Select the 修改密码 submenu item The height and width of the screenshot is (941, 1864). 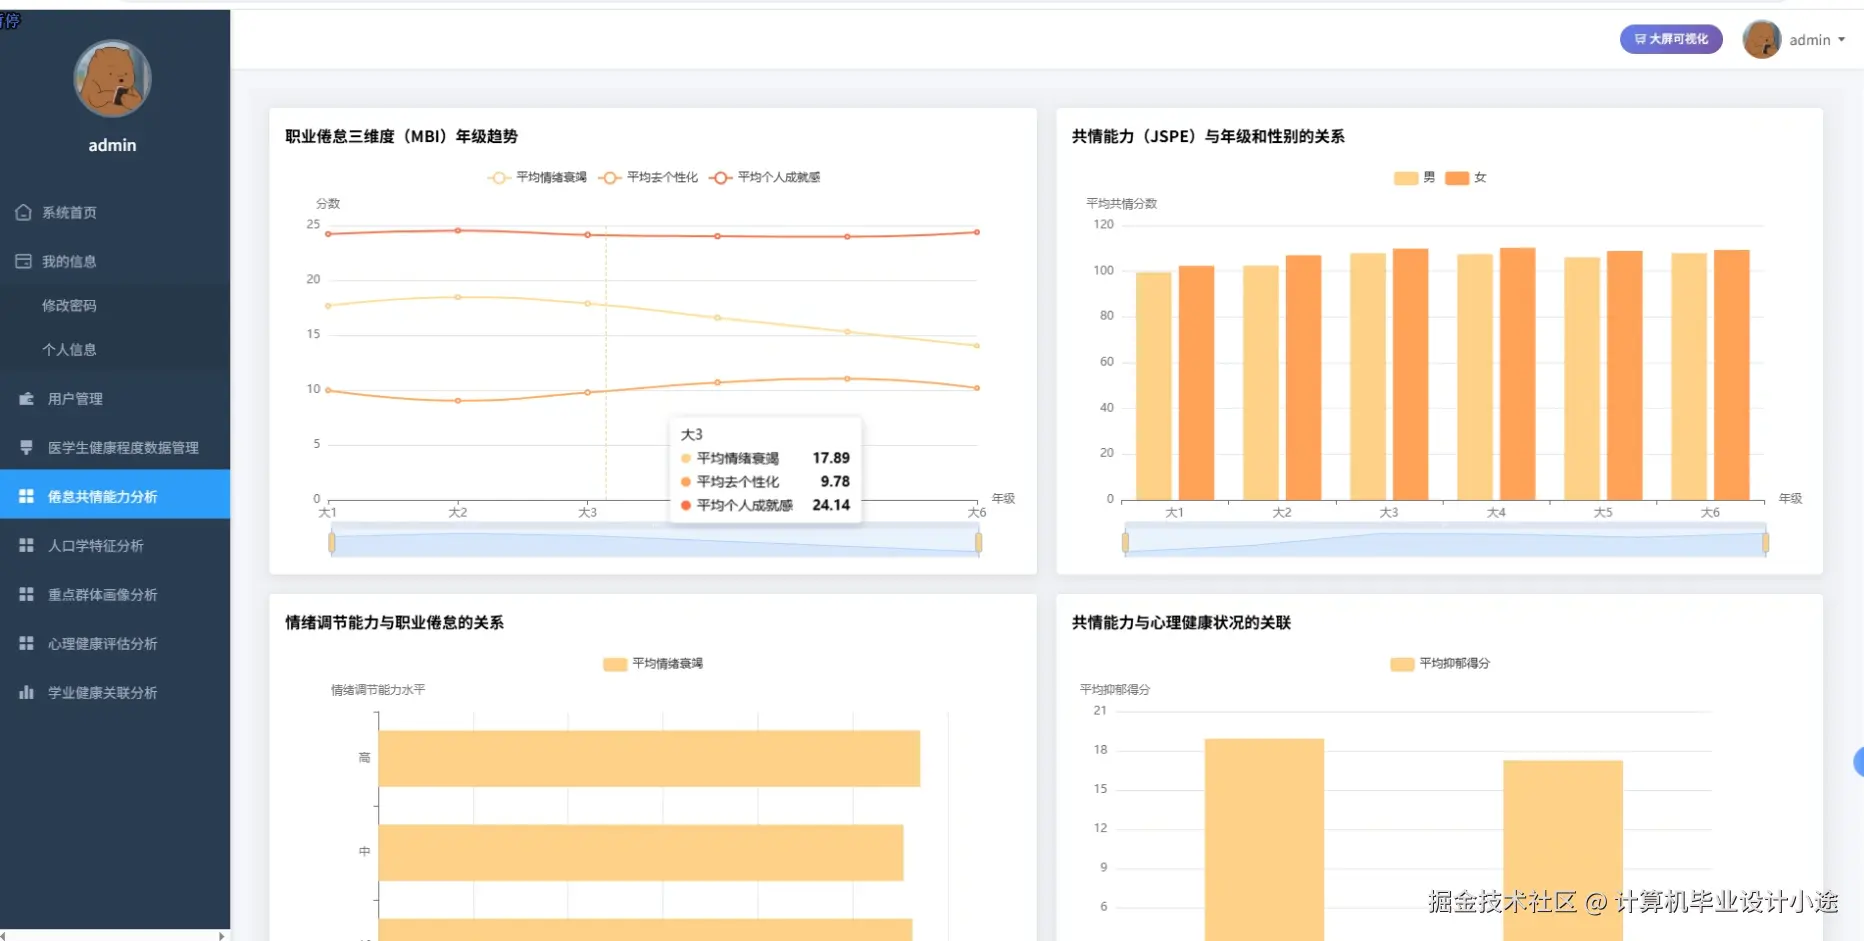pos(115,305)
